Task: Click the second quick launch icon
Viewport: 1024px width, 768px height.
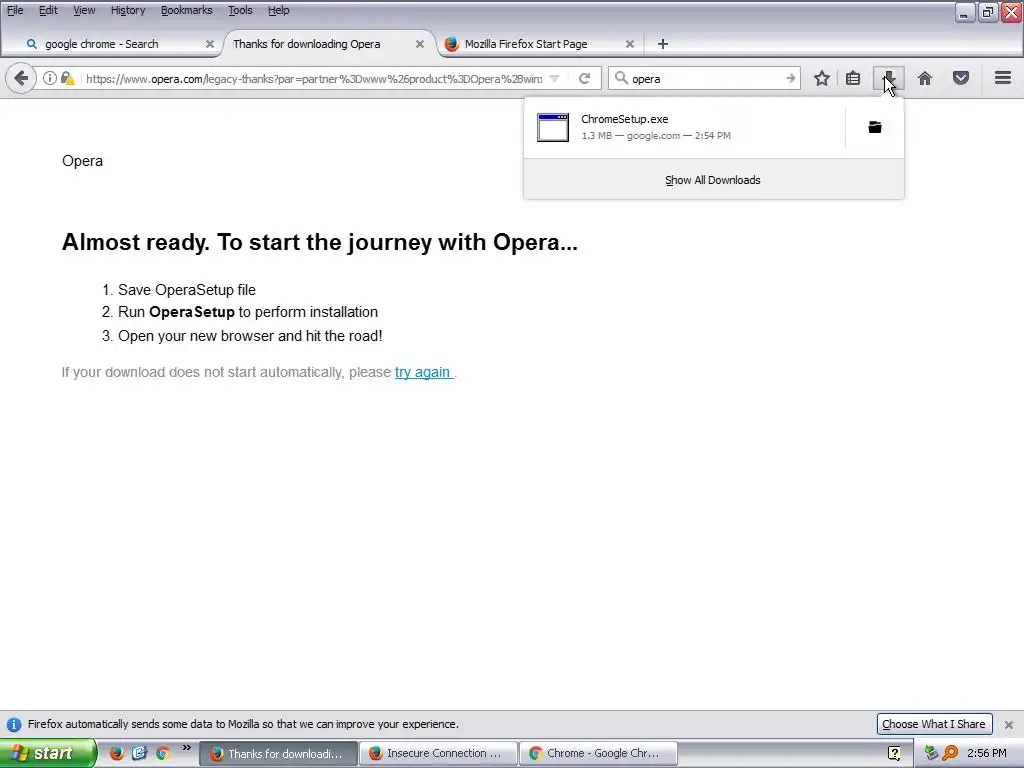Action: pyautogui.click(x=139, y=753)
